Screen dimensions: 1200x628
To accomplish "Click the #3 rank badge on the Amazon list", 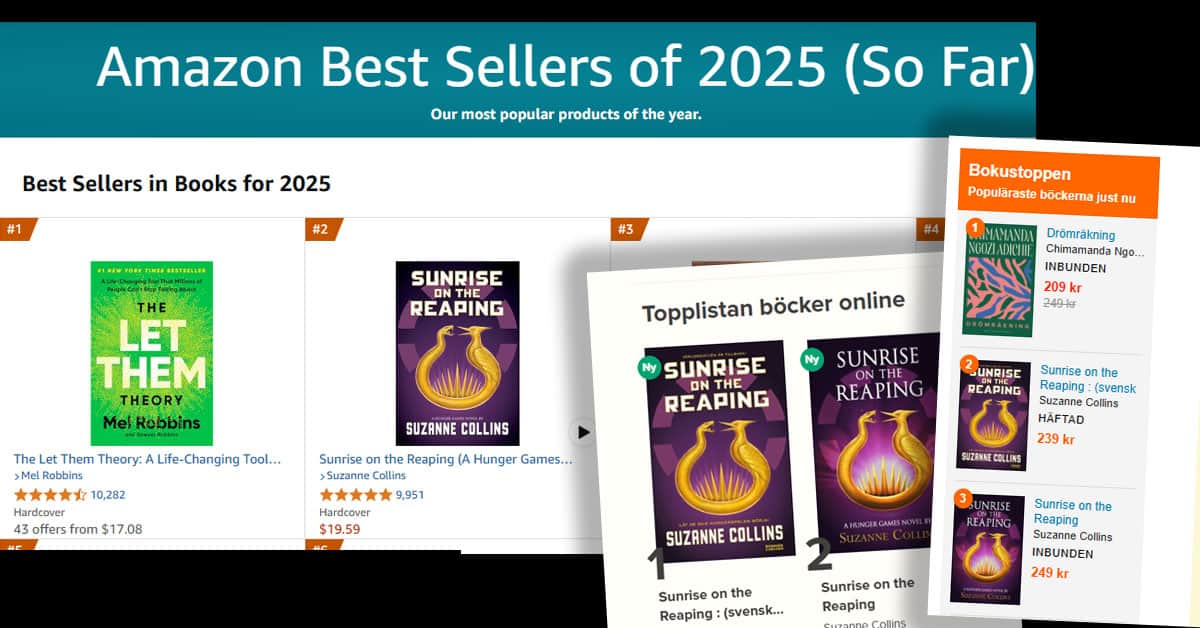I will pos(629,230).
